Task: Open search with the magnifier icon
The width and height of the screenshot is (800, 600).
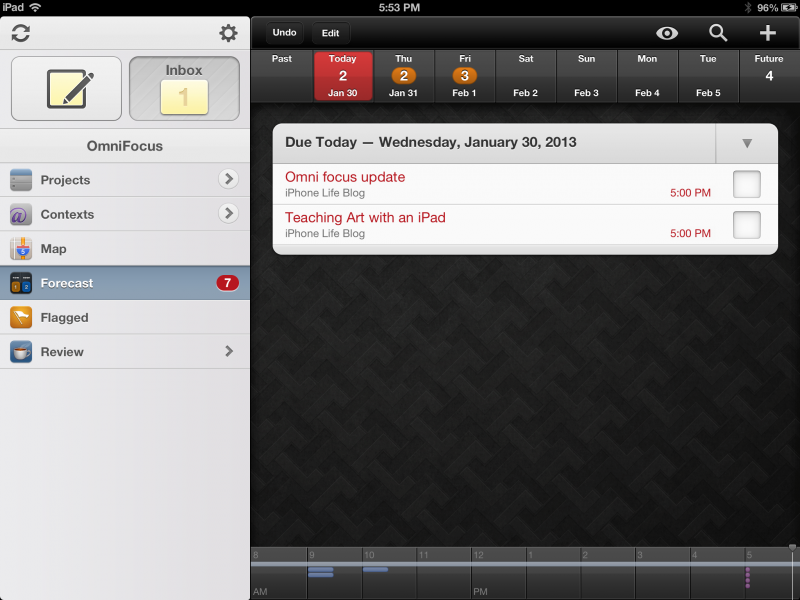Action: [718, 33]
